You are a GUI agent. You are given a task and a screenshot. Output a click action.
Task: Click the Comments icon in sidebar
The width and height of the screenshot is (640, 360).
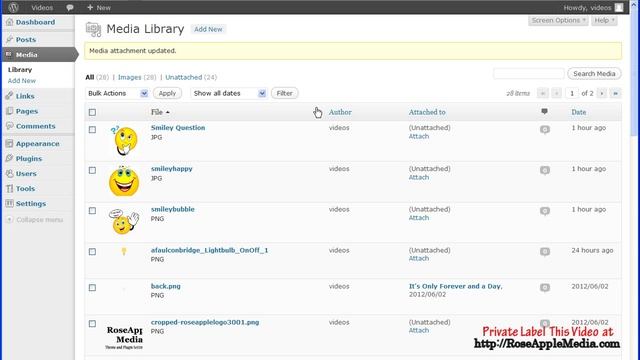pos(9,126)
